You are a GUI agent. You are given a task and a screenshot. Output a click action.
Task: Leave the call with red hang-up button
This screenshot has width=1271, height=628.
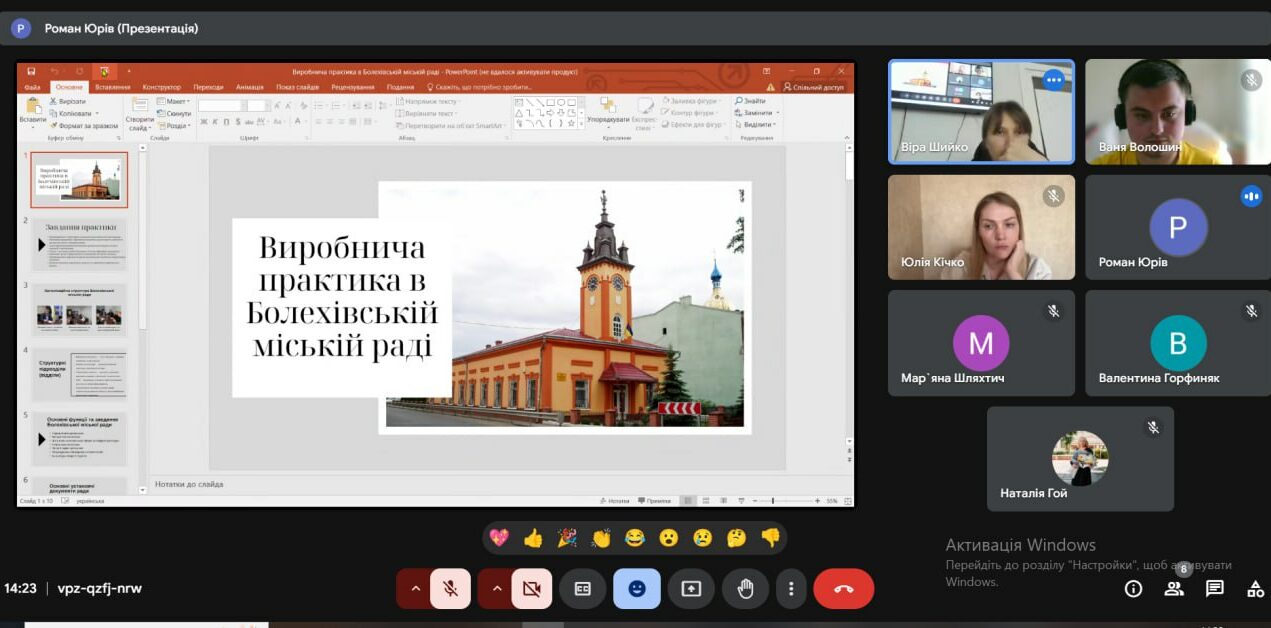(843, 589)
